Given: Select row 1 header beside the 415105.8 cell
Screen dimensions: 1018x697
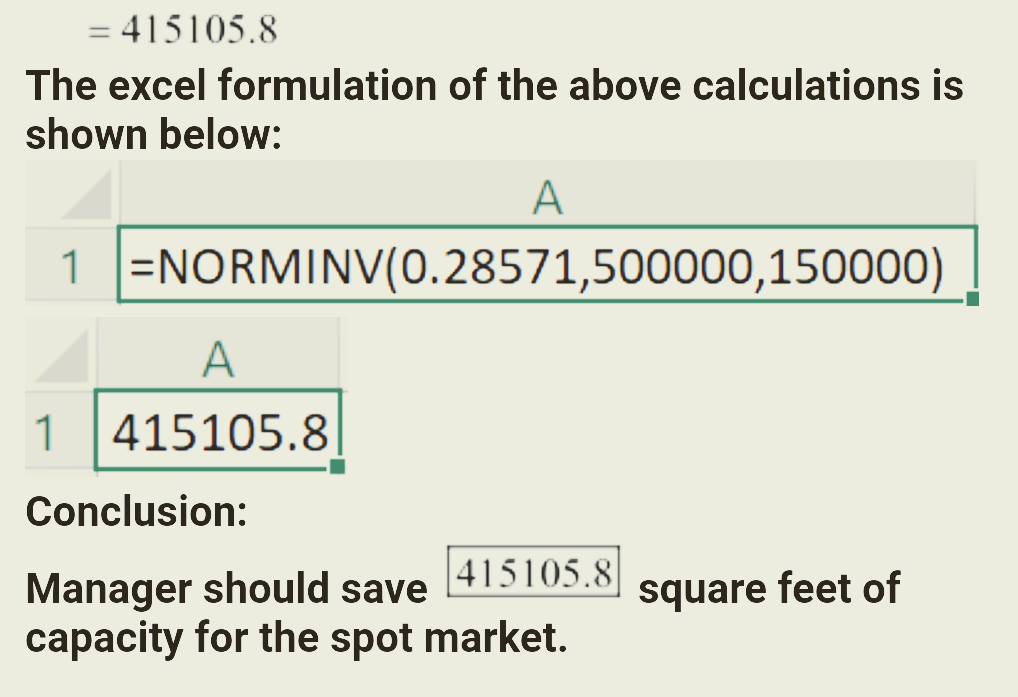Looking at the screenshot, I should click(x=43, y=432).
